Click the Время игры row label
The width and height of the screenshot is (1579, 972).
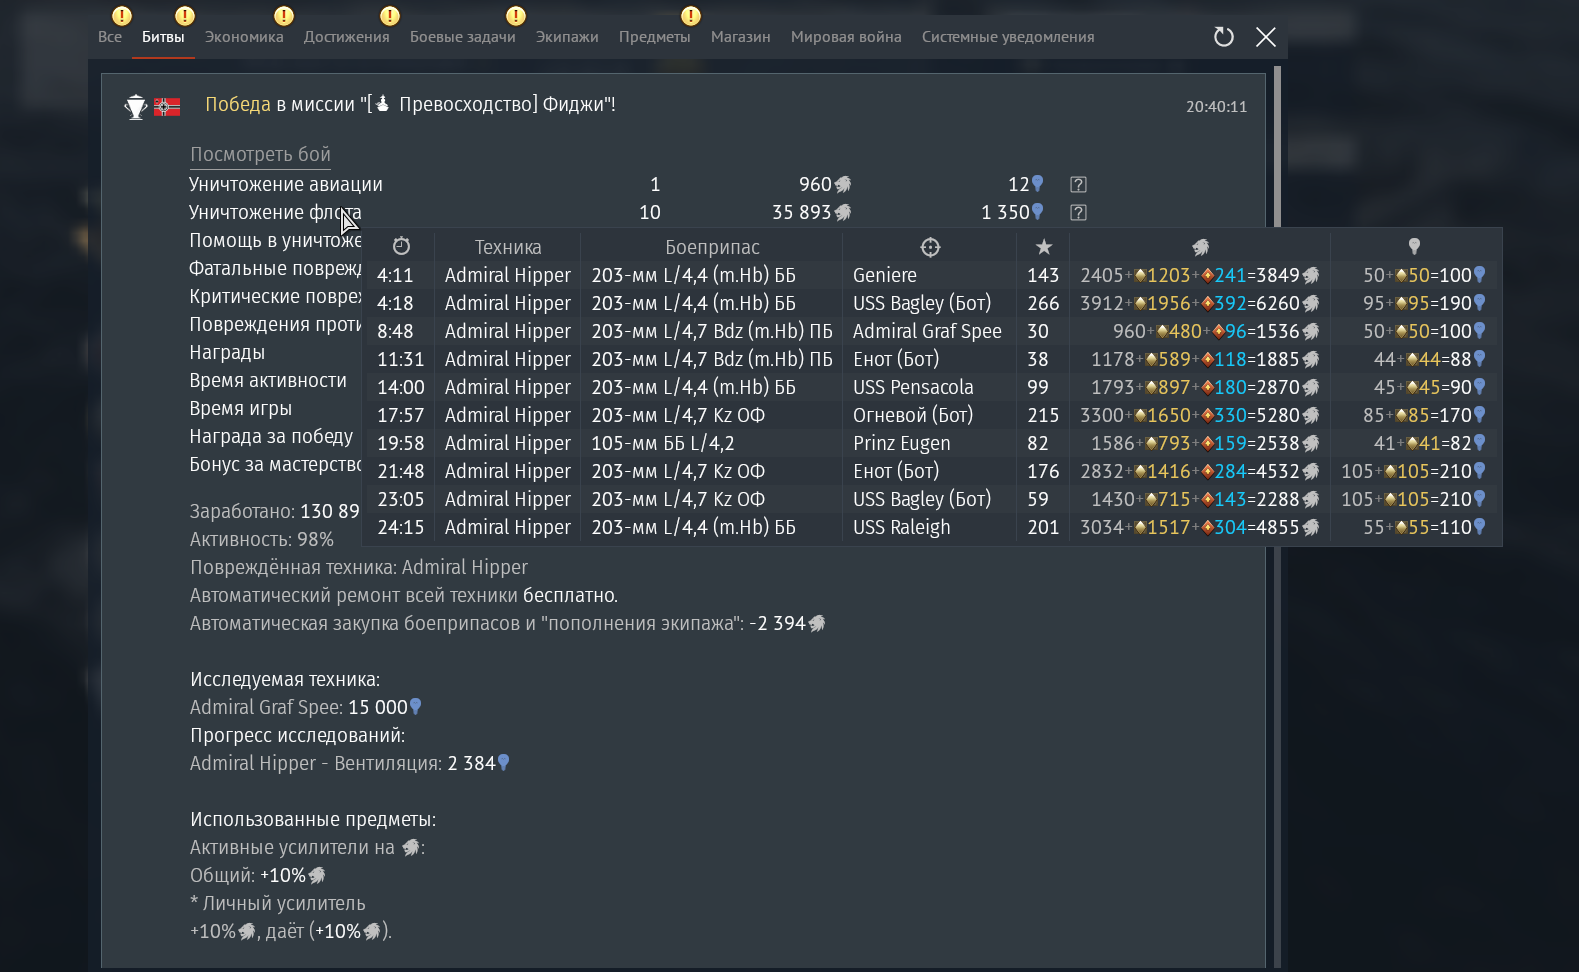point(241,408)
